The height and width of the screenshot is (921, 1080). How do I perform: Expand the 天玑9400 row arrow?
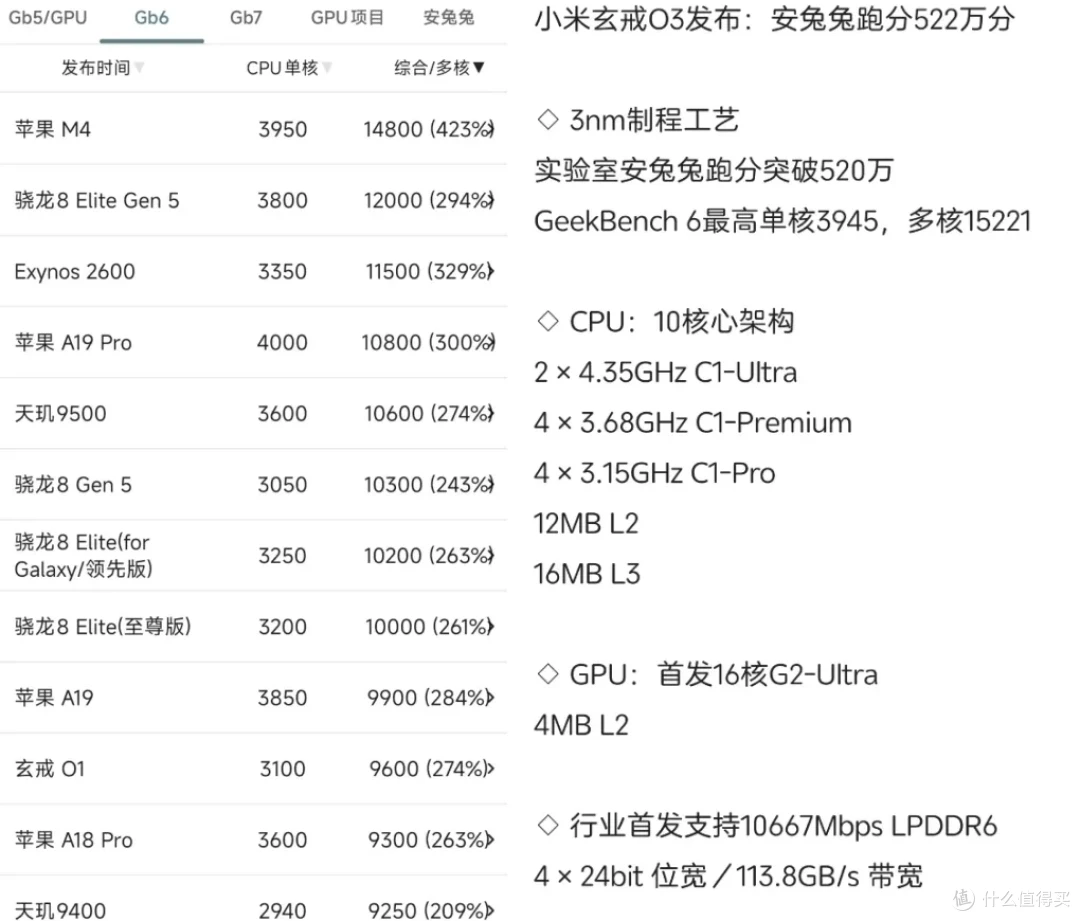(x=490, y=911)
